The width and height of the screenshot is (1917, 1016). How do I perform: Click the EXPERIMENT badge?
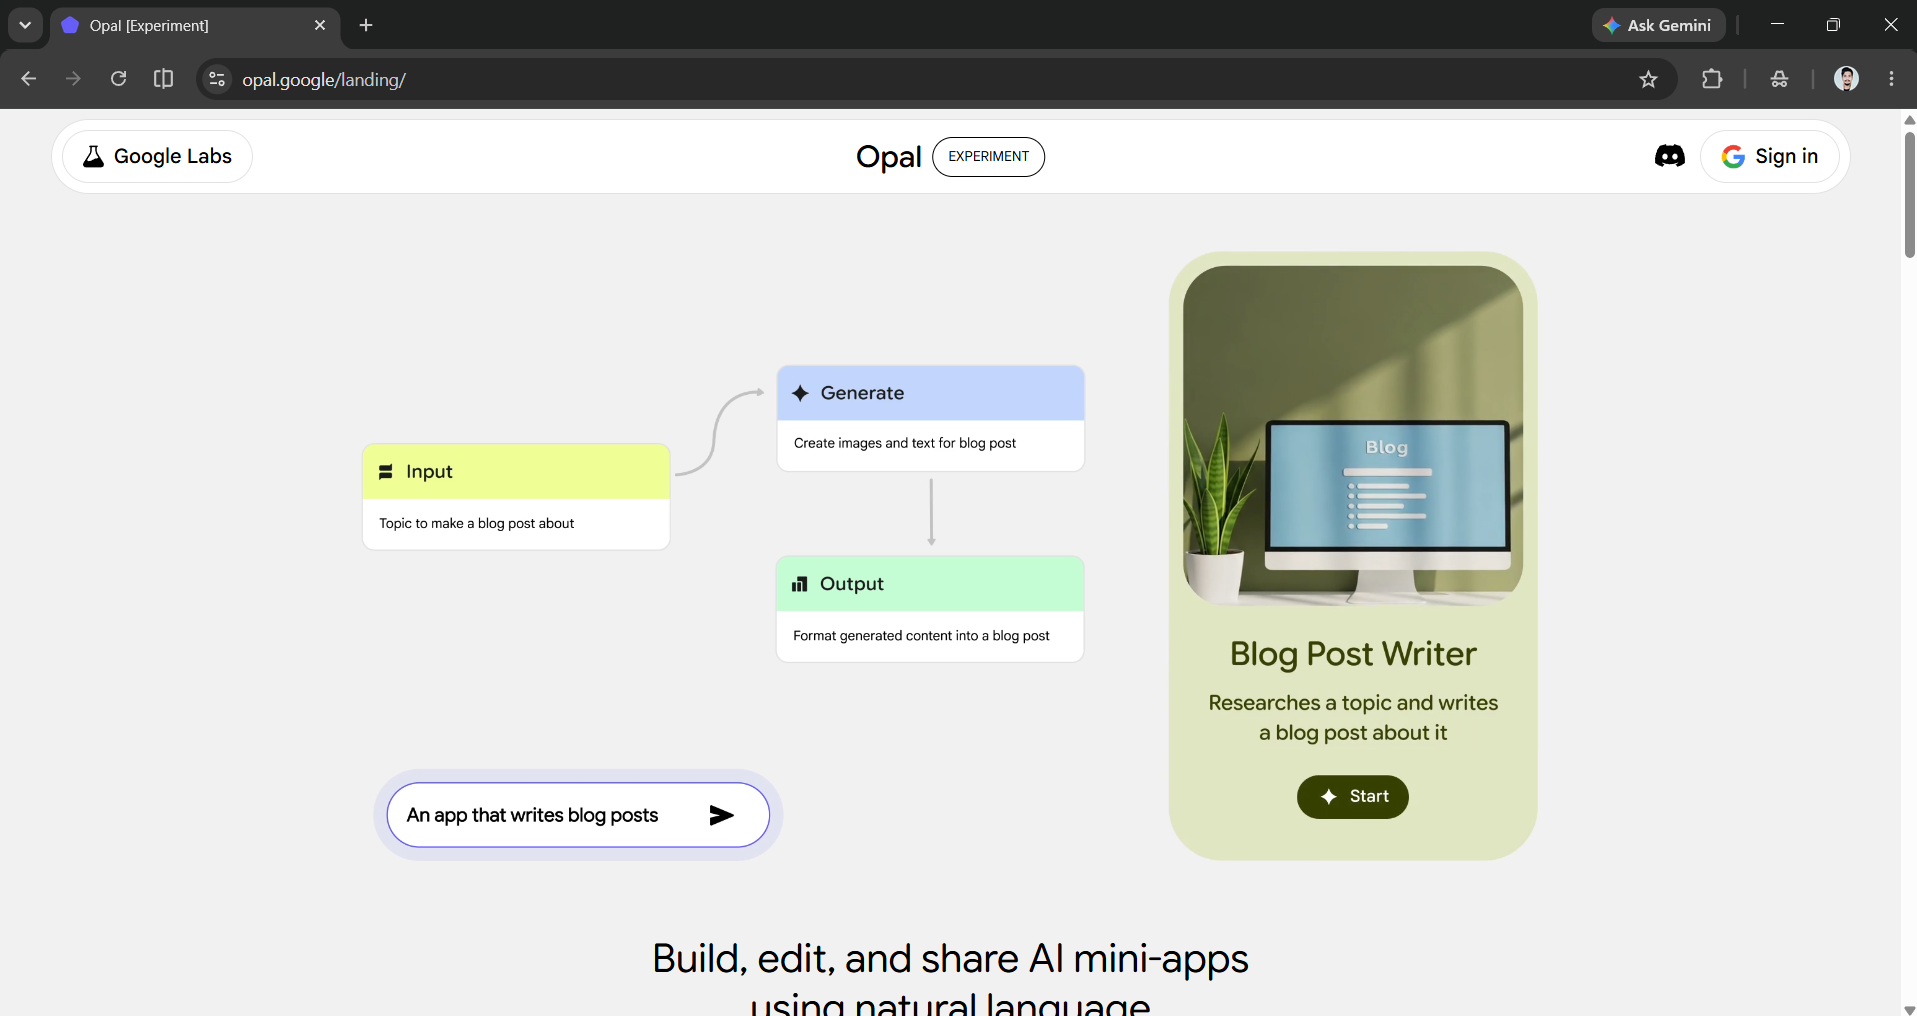[988, 156]
